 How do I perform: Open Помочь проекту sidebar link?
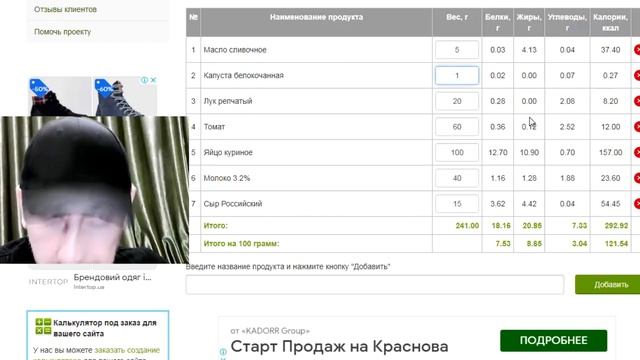[62, 31]
